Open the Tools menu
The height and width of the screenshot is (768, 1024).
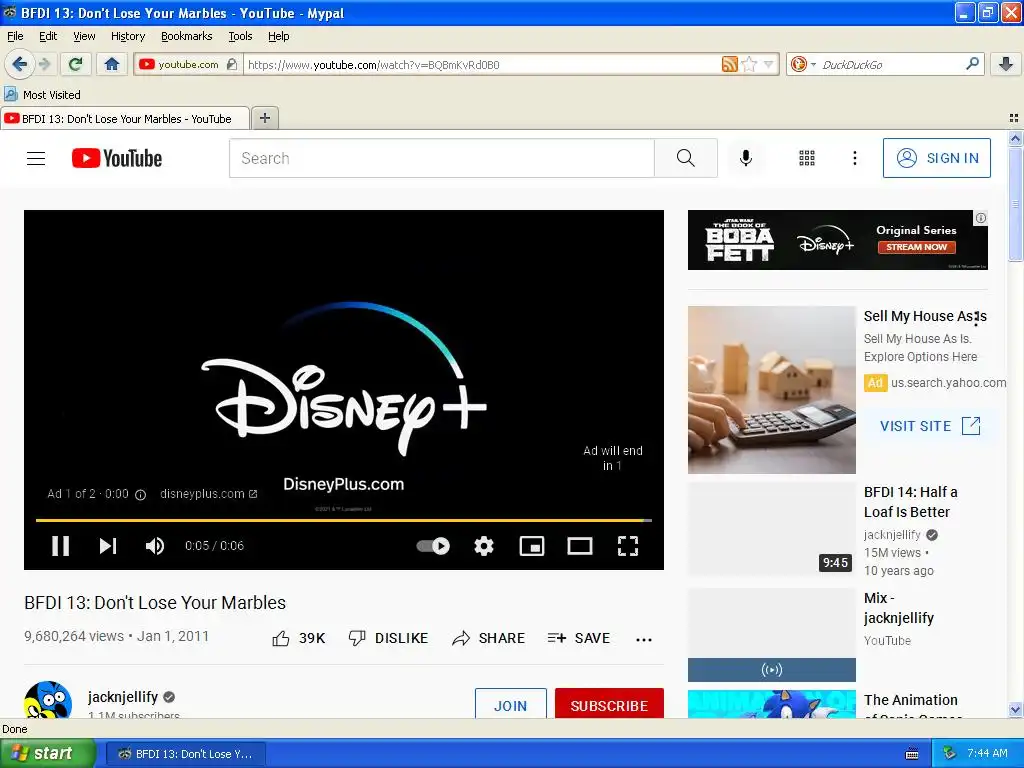[x=240, y=36]
